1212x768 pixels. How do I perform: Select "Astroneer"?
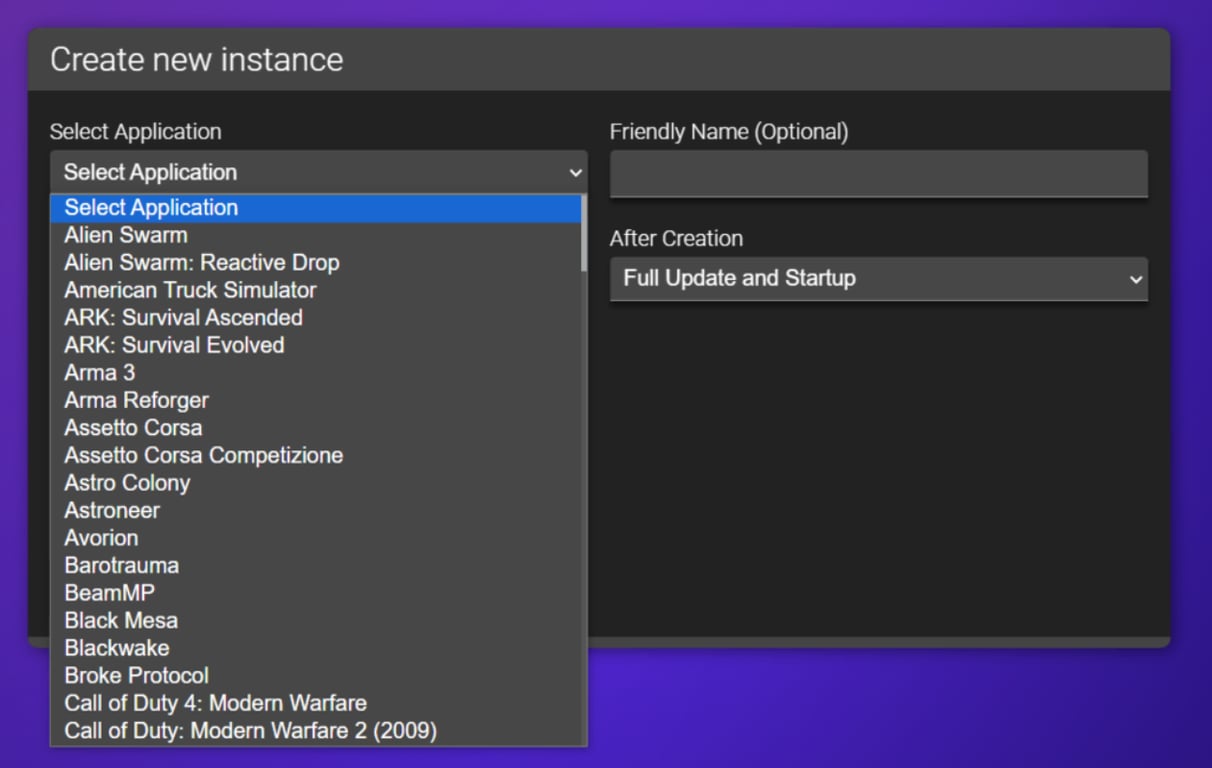[111, 510]
